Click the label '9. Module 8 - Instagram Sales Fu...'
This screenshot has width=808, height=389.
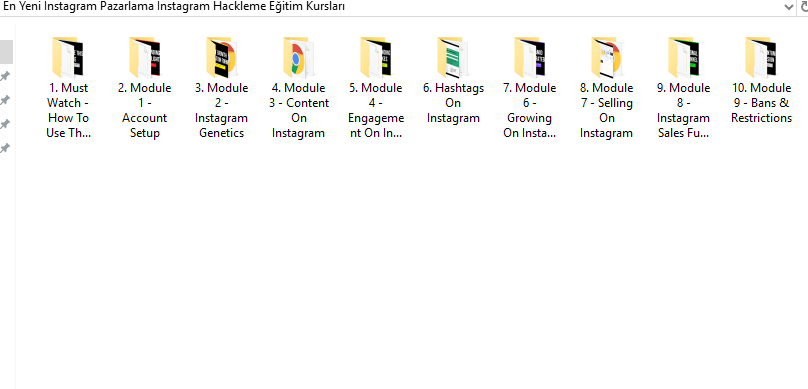[683, 110]
